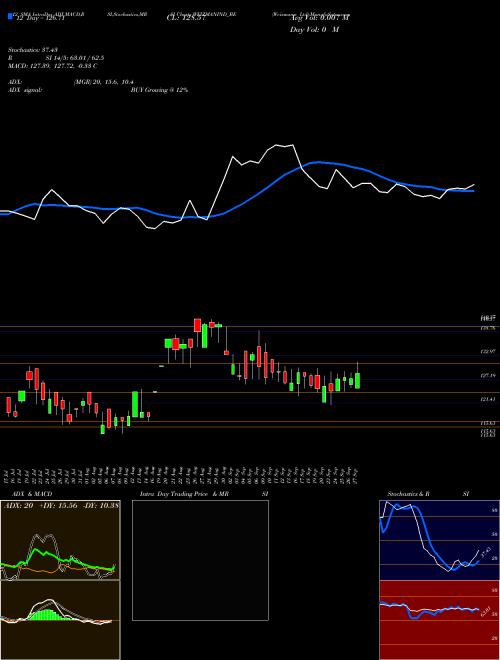Click the 'SI 14/3: 63.01 / 62.5' value
This screenshot has height=660, width=500.
pyautogui.click(x=75, y=58)
